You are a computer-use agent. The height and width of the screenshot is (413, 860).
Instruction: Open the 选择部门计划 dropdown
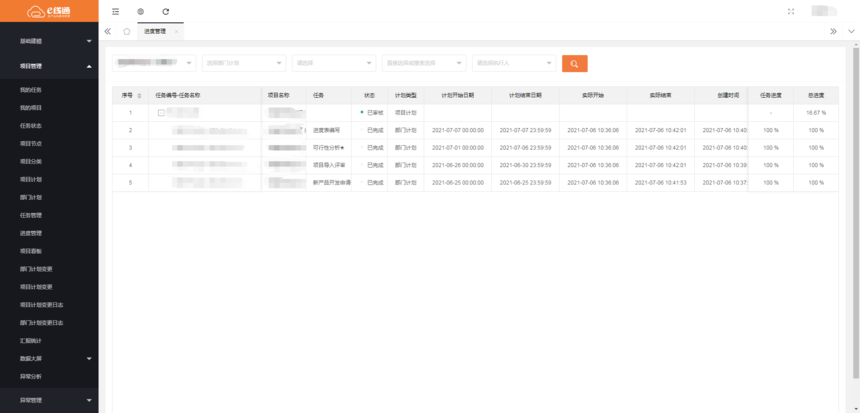243,63
